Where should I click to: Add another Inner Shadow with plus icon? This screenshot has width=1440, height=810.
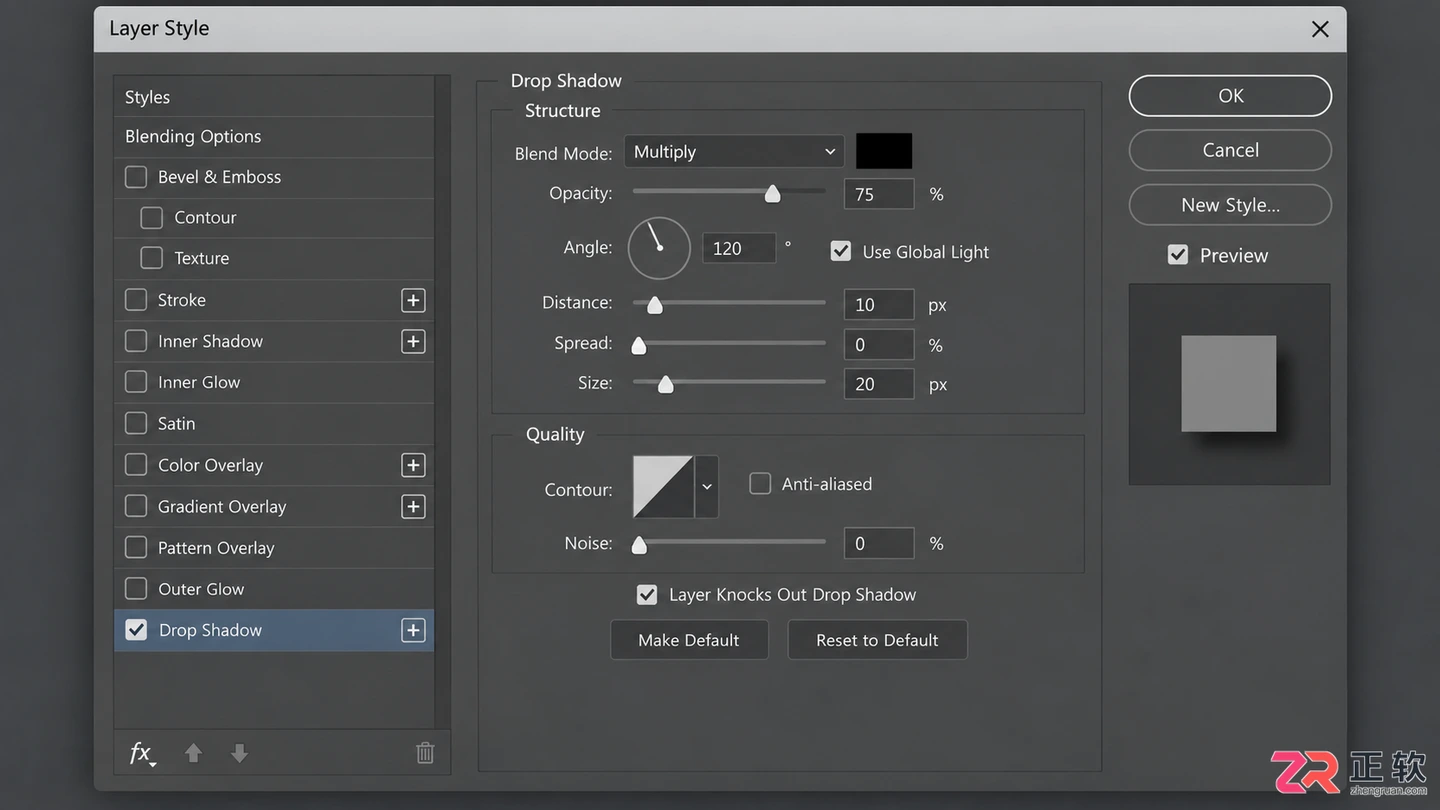413,341
